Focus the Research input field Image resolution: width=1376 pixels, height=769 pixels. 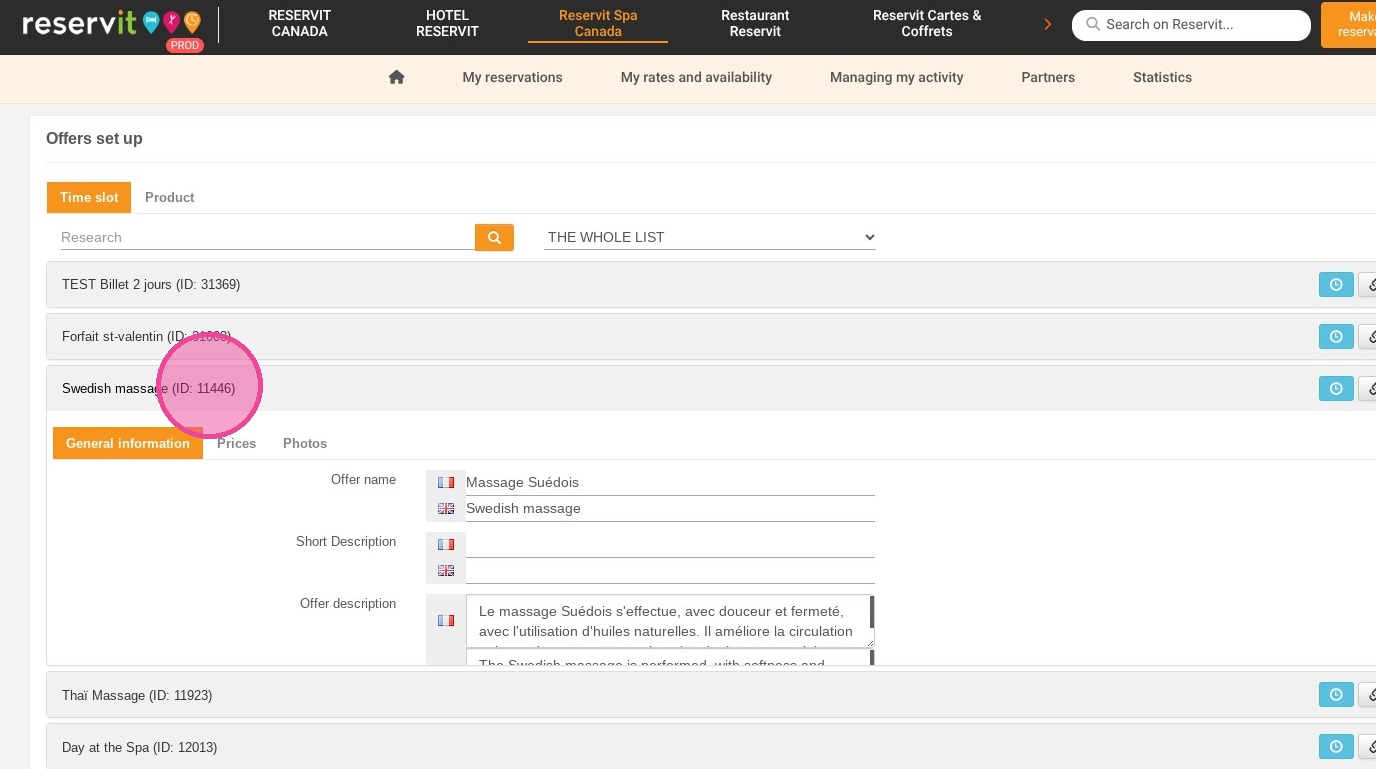pos(266,237)
